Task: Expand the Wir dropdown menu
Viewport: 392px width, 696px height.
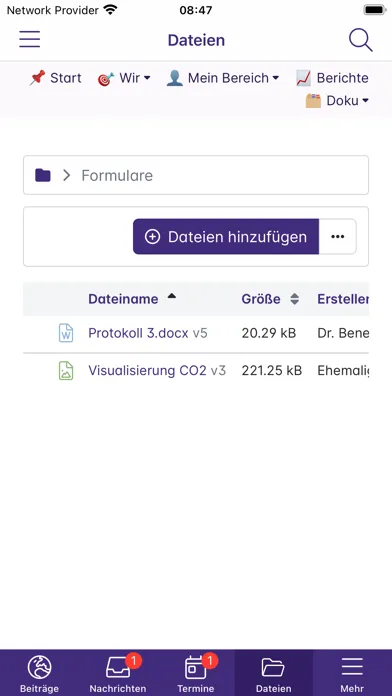Action: pyautogui.click(x=124, y=78)
